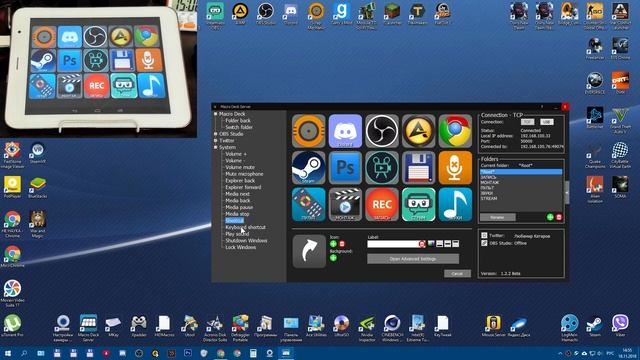Click the Cancel button

[x=457, y=273]
